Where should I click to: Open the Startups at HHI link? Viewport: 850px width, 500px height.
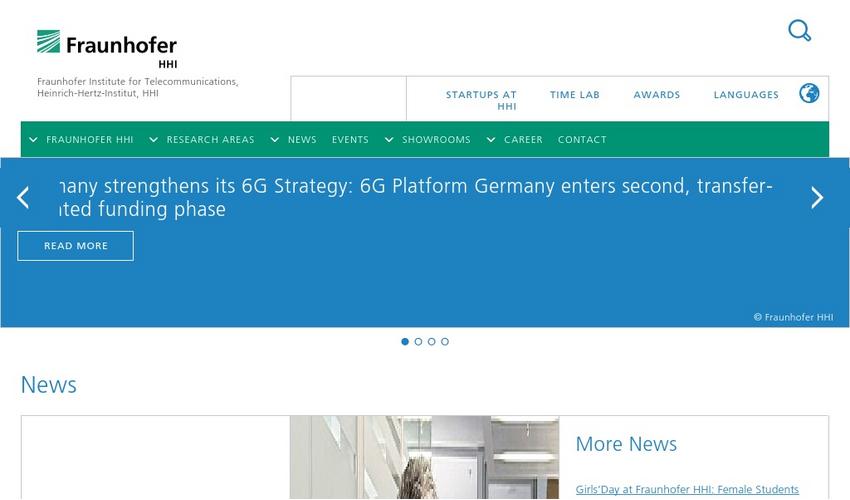[481, 100]
